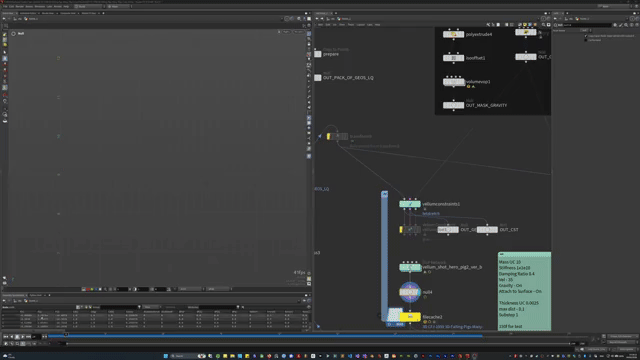Switch to the Render View tab
Screen dimensions: 640x360
pyautogui.click(x=48, y=13)
